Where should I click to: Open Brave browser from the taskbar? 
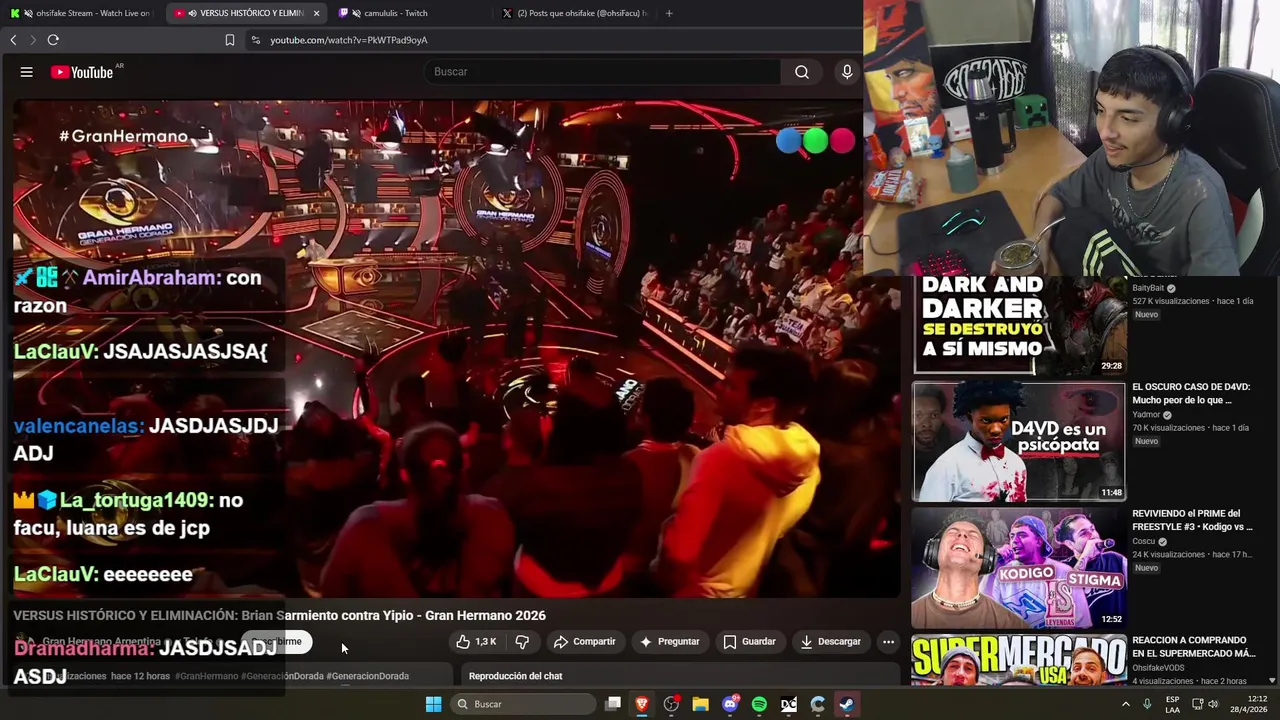coord(642,704)
